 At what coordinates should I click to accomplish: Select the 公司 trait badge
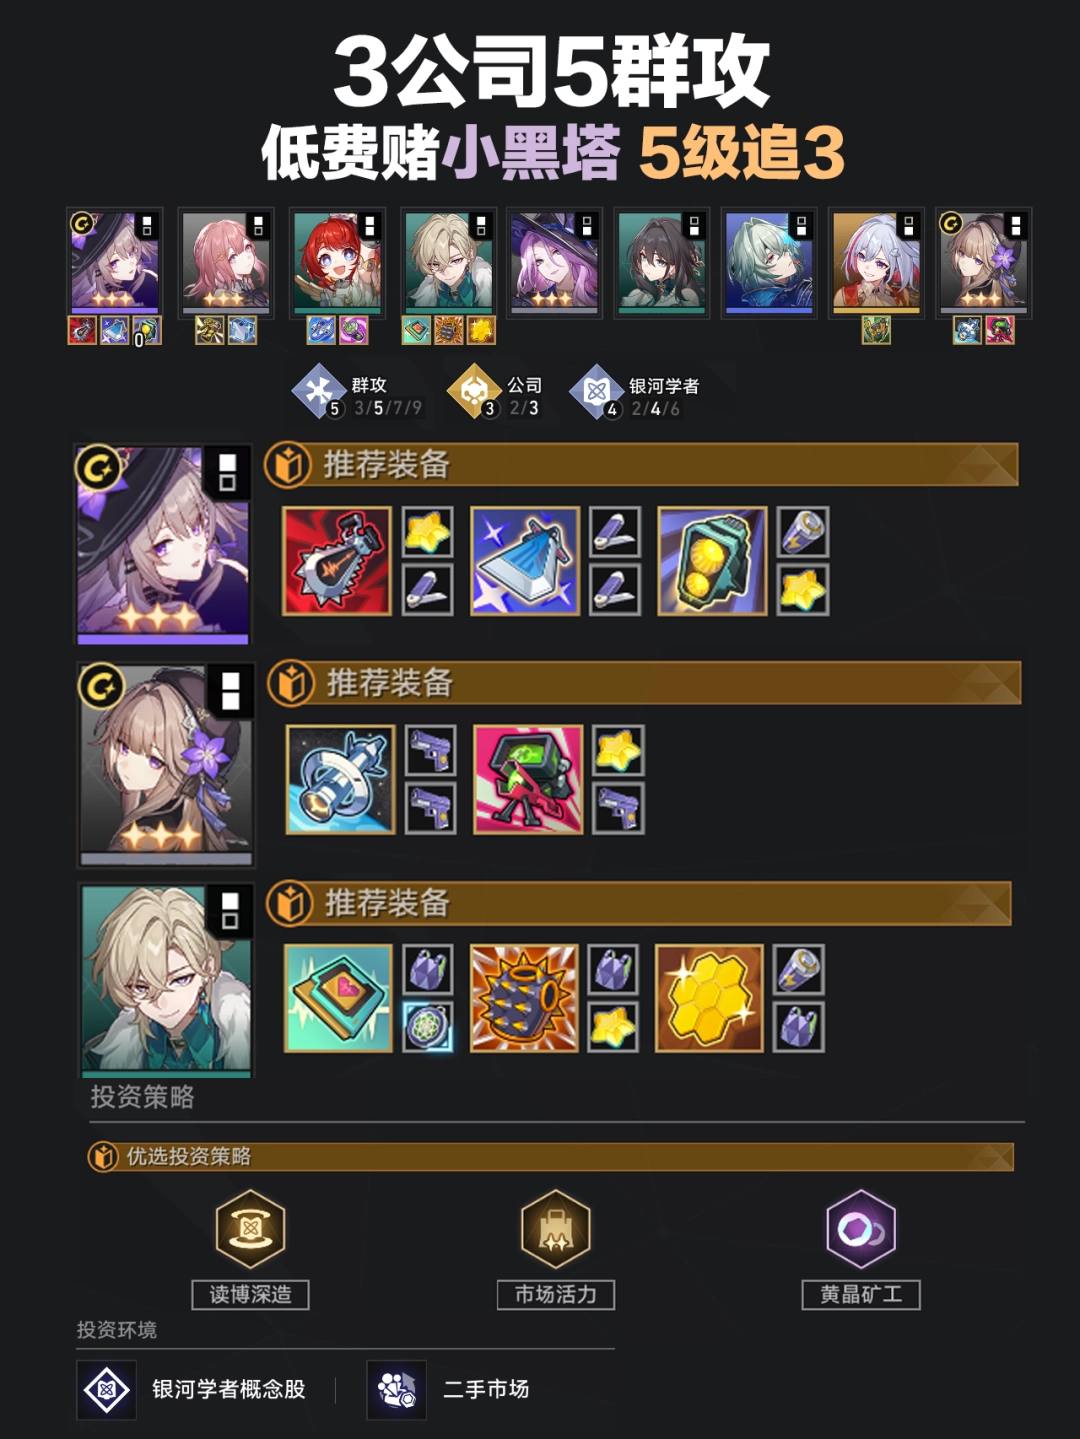click(x=495, y=395)
